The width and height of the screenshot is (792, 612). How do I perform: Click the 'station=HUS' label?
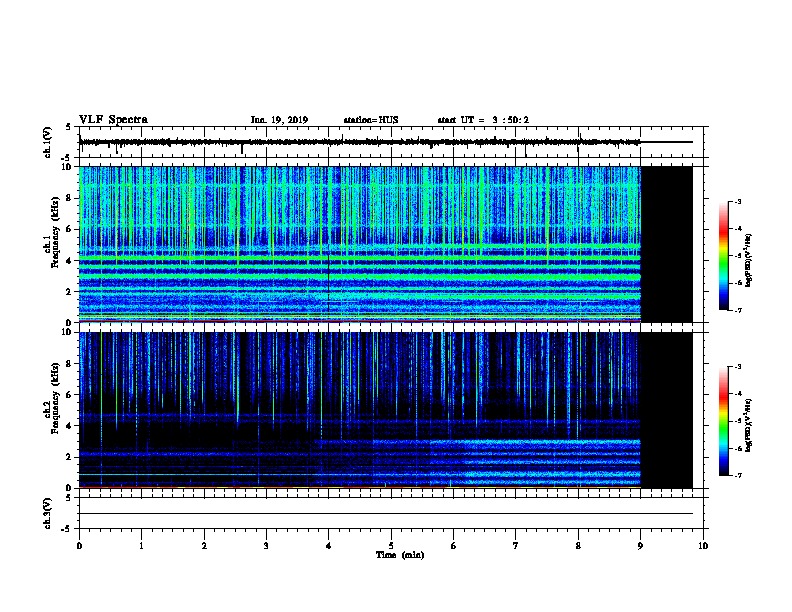pos(371,120)
